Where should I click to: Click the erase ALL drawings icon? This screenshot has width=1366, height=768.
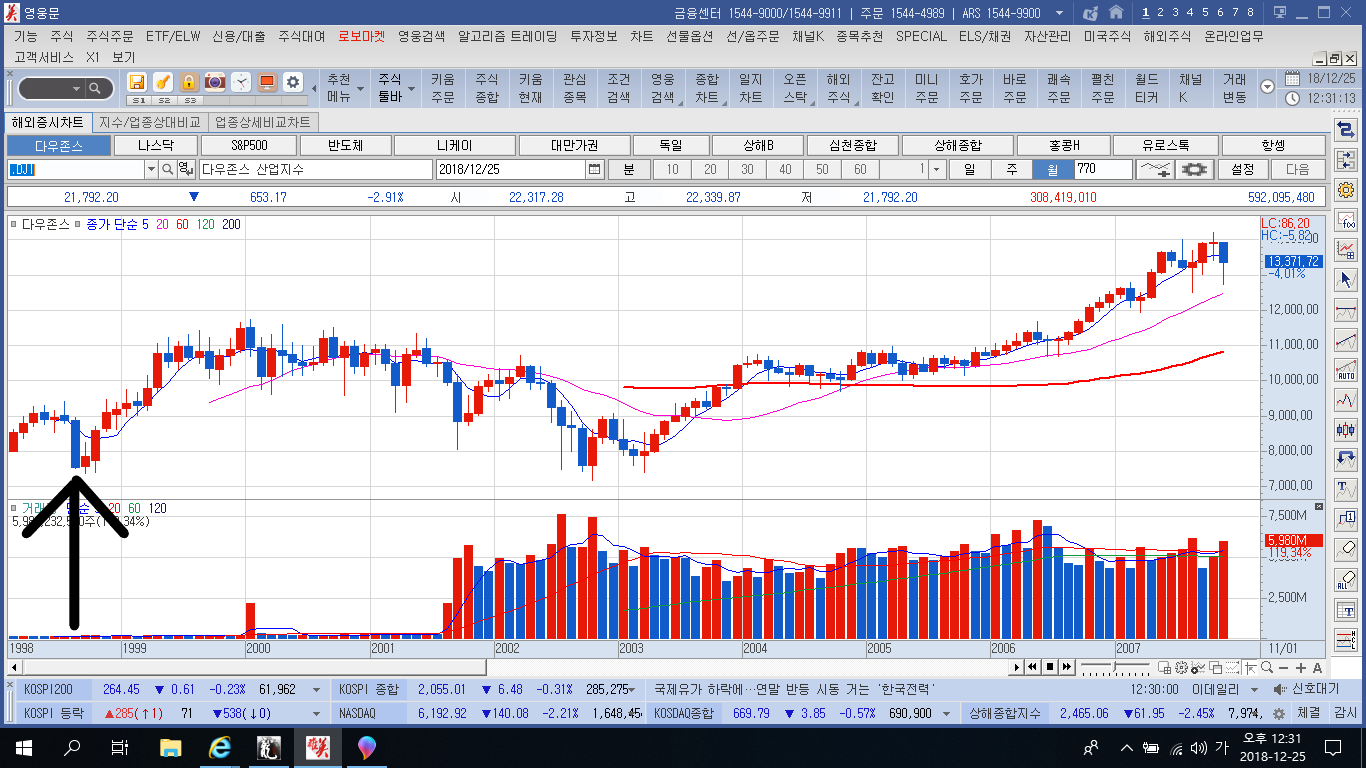pyautogui.click(x=1346, y=579)
